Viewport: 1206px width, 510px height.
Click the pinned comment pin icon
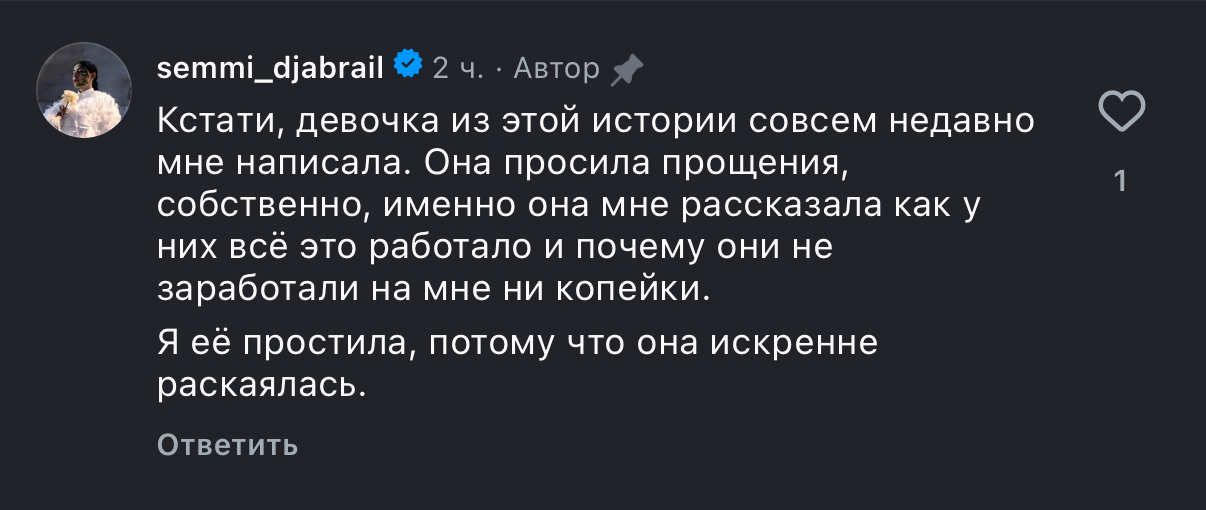click(x=627, y=69)
